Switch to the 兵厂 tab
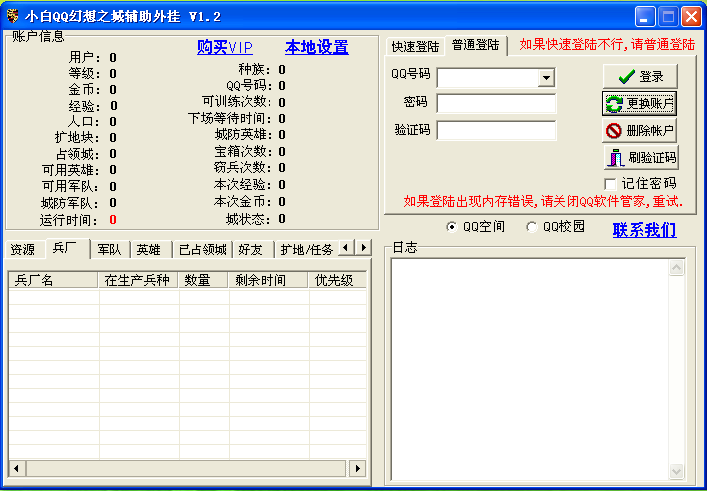The image size is (707, 491). tap(68, 248)
